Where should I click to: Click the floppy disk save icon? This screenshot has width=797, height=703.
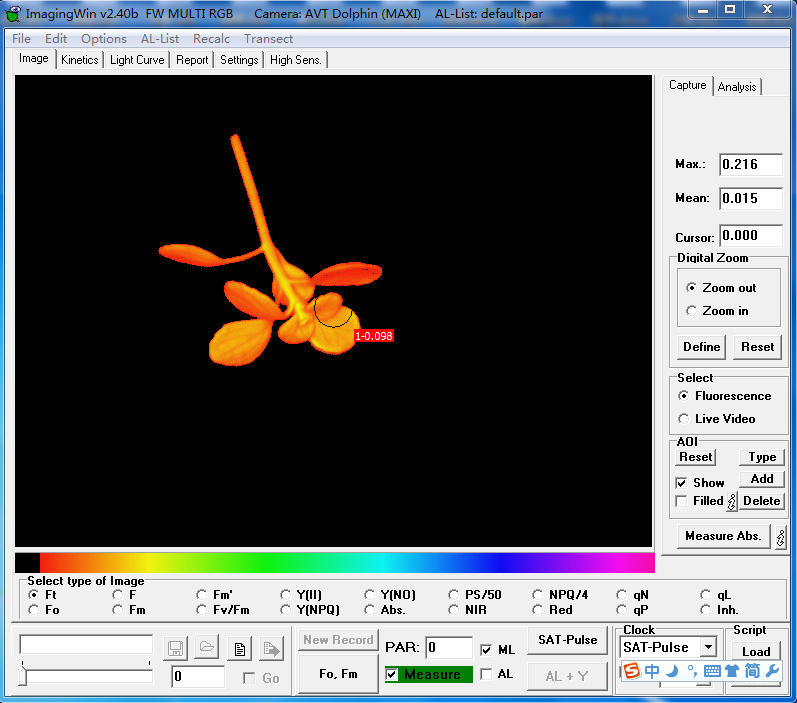click(x=175, y=648)
